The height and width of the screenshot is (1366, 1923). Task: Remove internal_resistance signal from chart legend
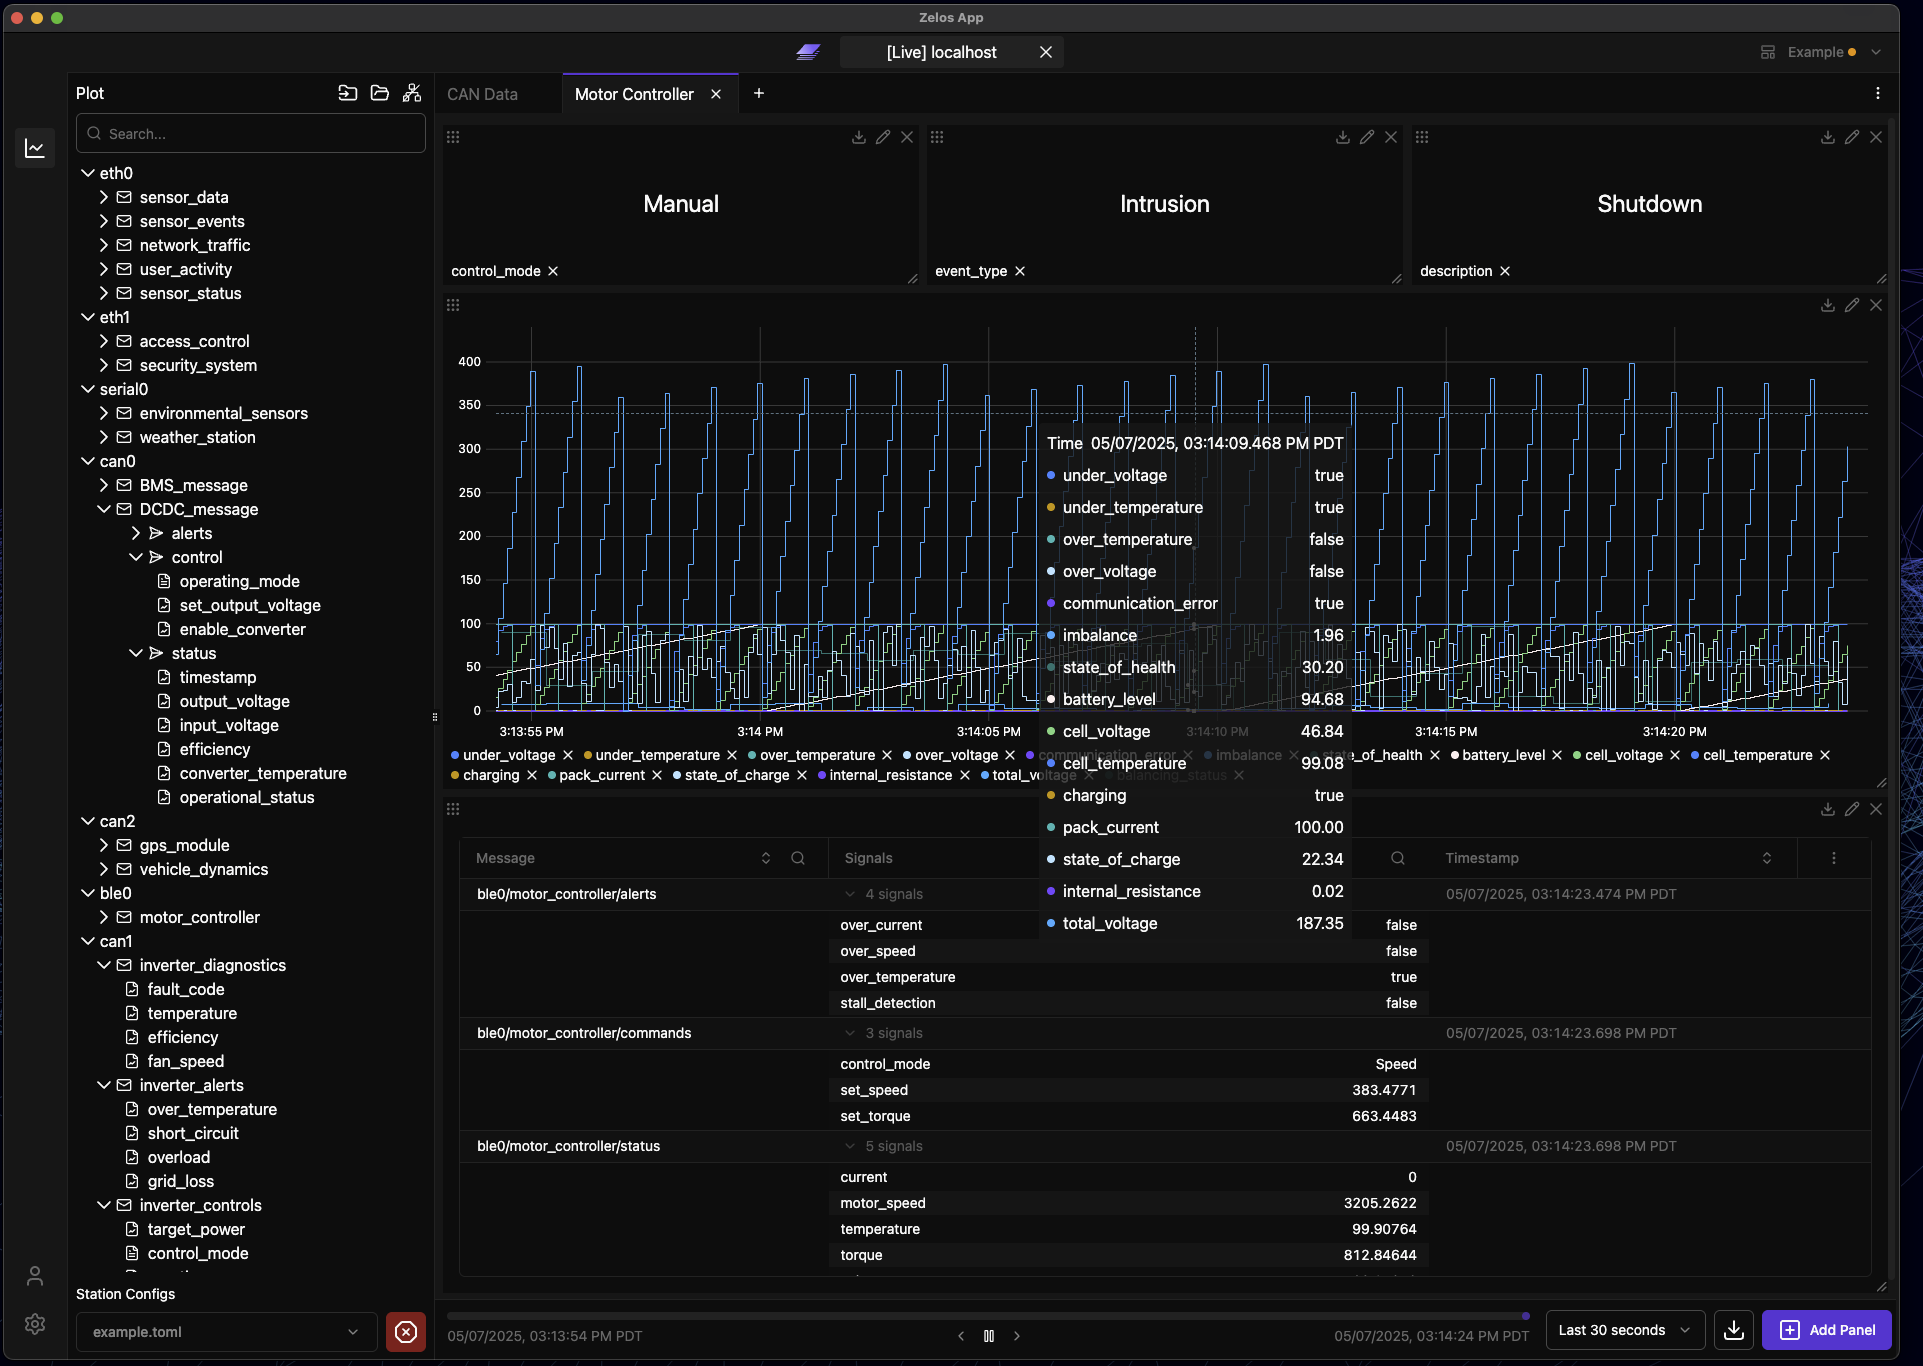click(965, 775)
